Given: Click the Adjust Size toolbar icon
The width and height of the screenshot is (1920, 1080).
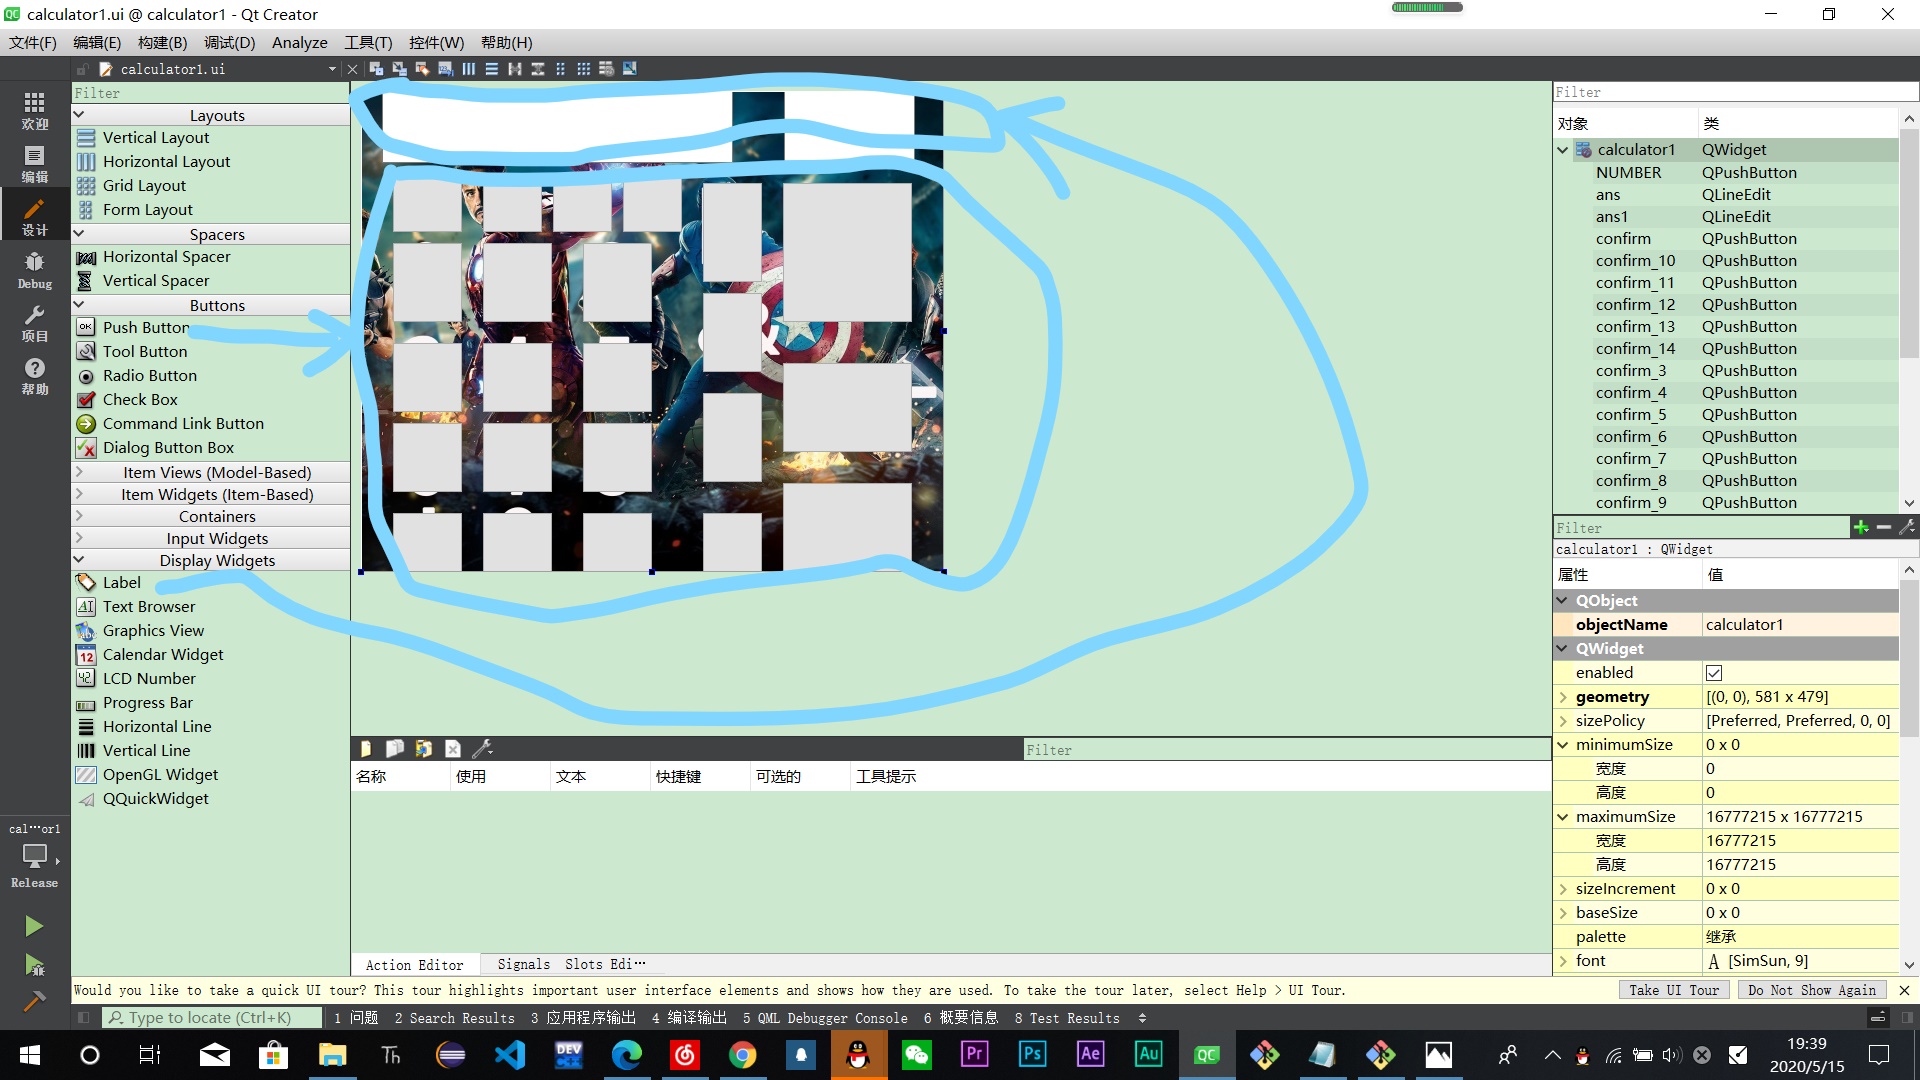Looking at the screenshot, I should (x=629, y=69).
